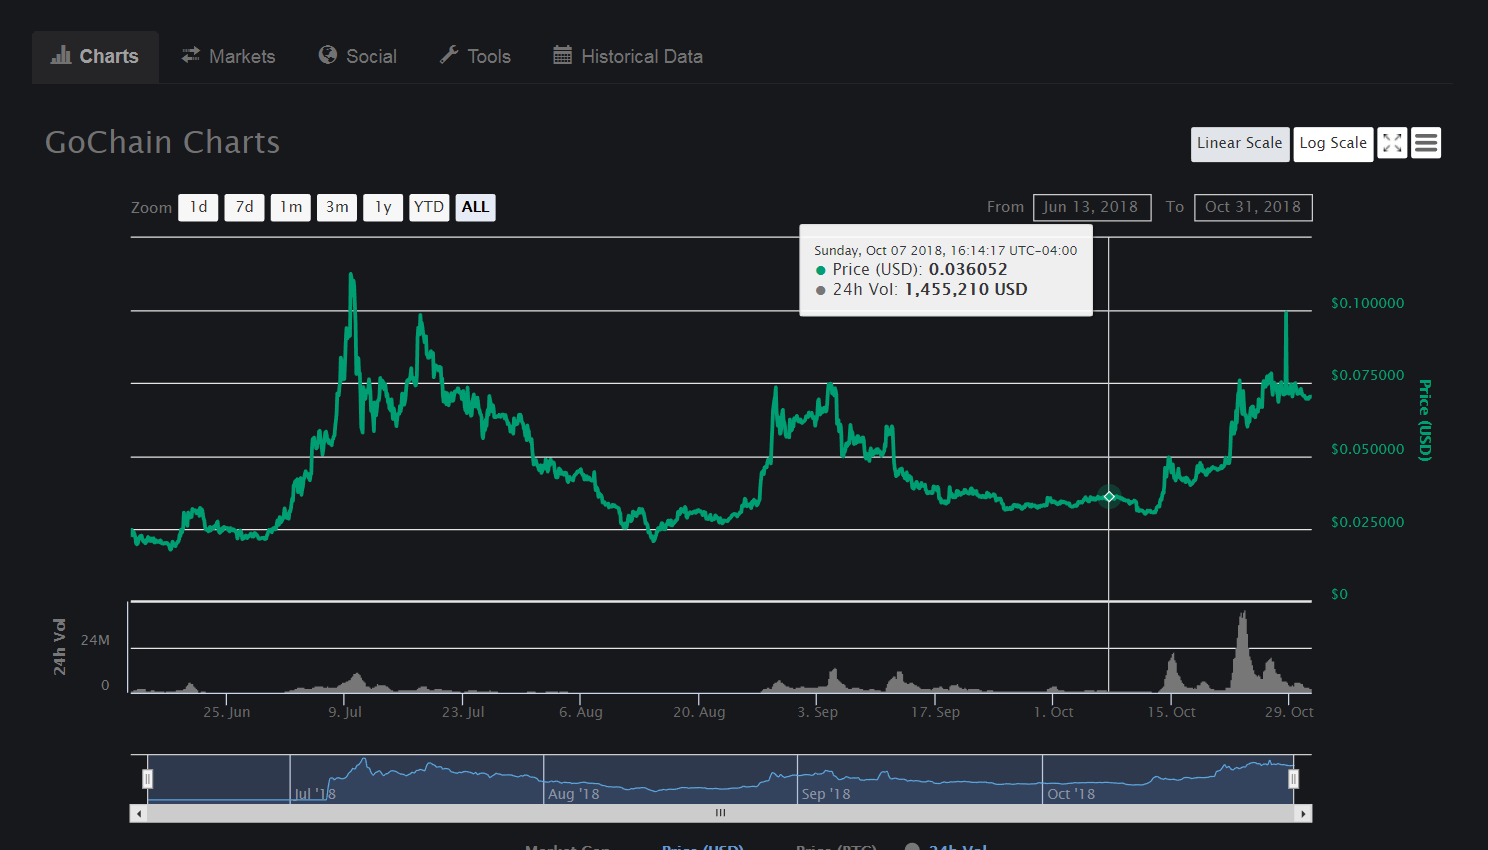
Task: Click the navigator scrollbar left arrow
Action: 139,814
